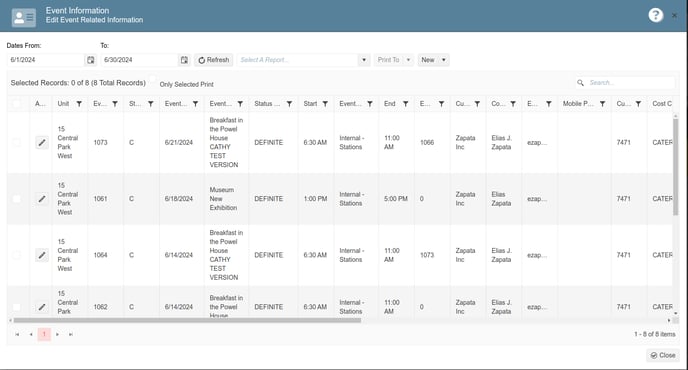Viewport: 688px width, 370px height.
Task: Edit event 1062 with pencil icon
Action: click(42, 307)
